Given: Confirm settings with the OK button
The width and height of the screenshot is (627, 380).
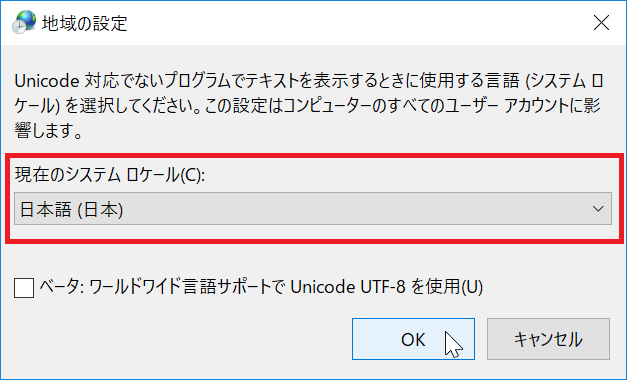Looking at the screenshot, I should click(413, 339).
